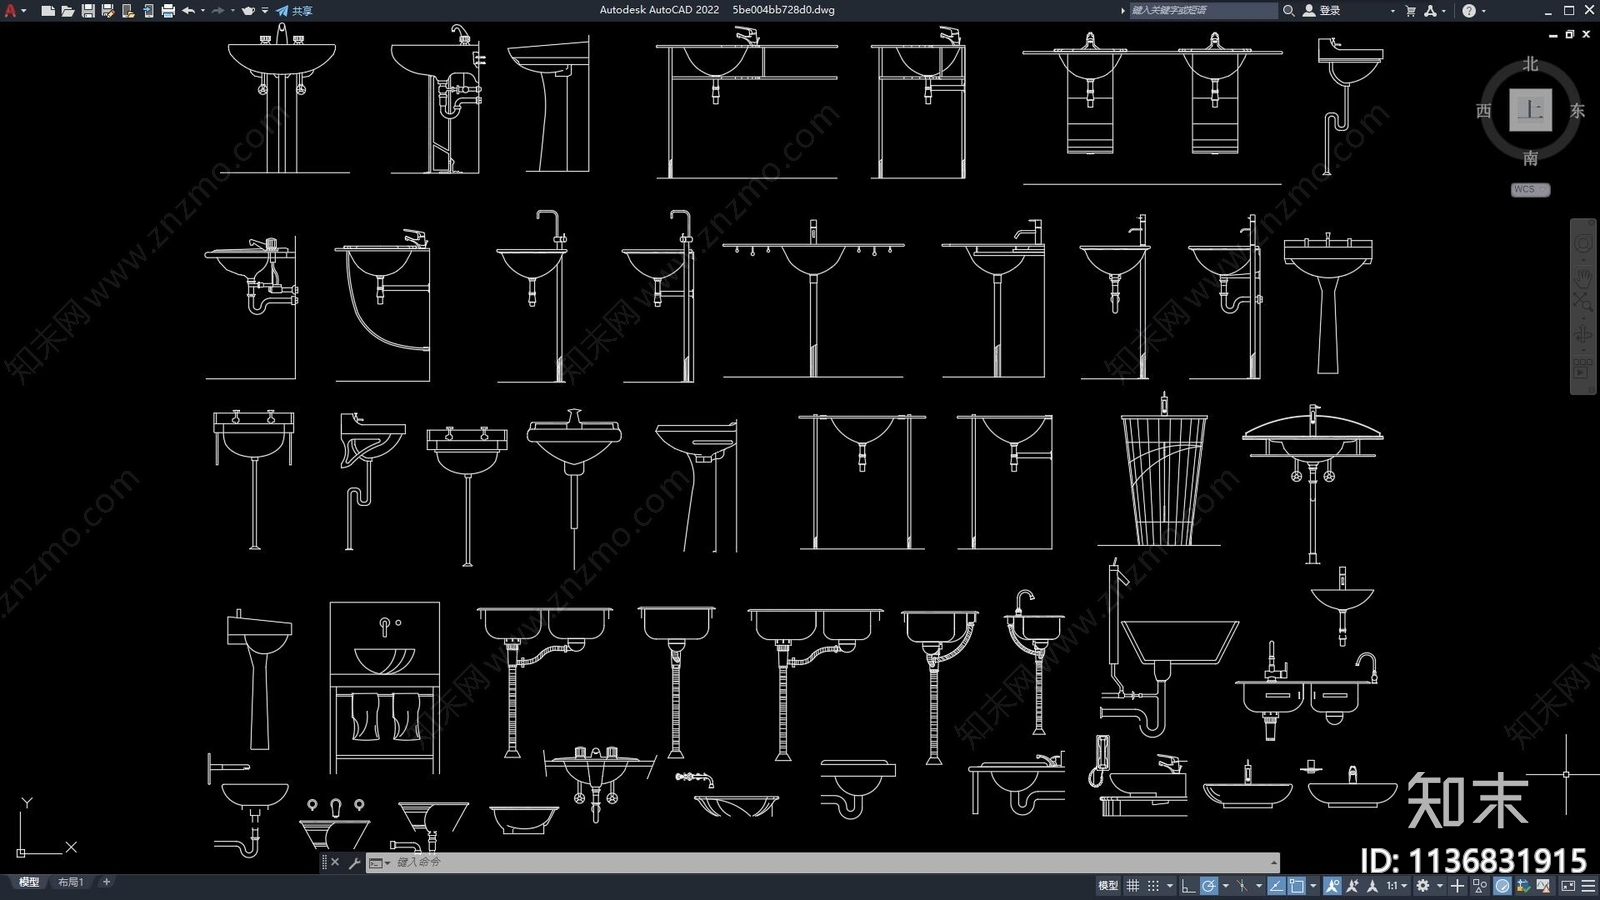This screenshot has height=900, width=1600.
Task: Close the command line with X icon
Action: tap(335, 862)
